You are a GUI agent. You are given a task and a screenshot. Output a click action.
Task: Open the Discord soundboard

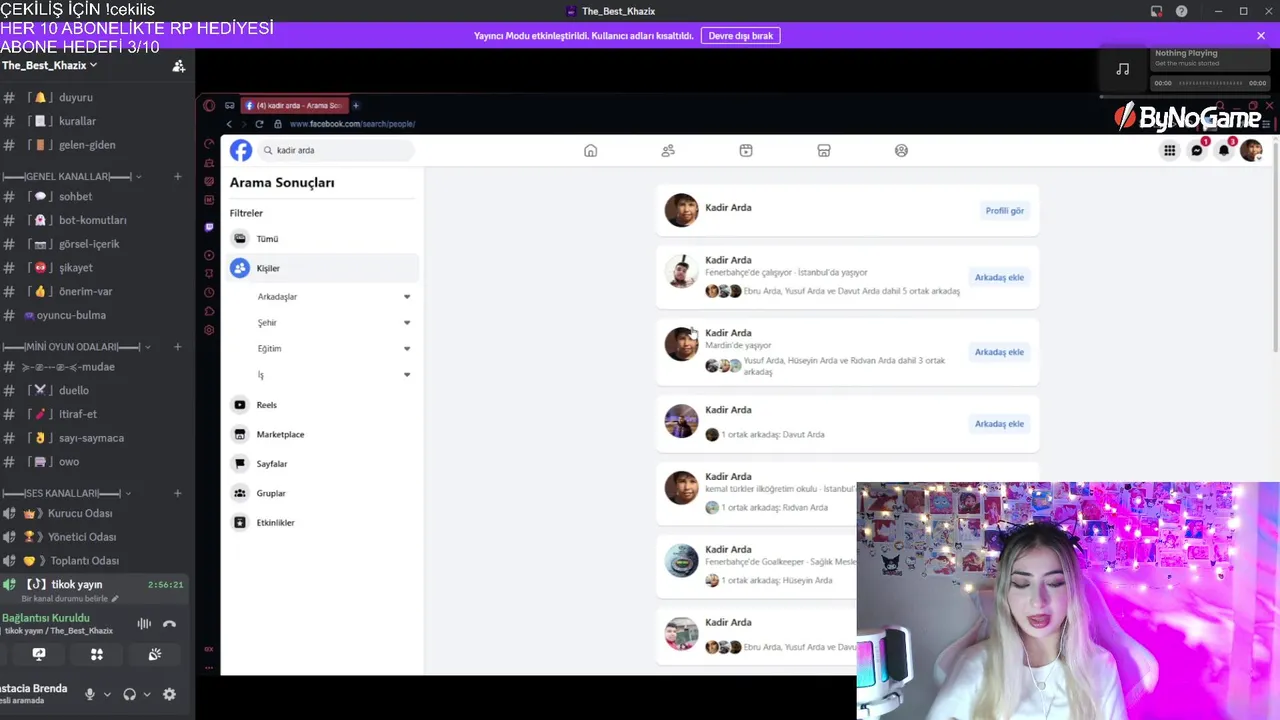[155, 654]
